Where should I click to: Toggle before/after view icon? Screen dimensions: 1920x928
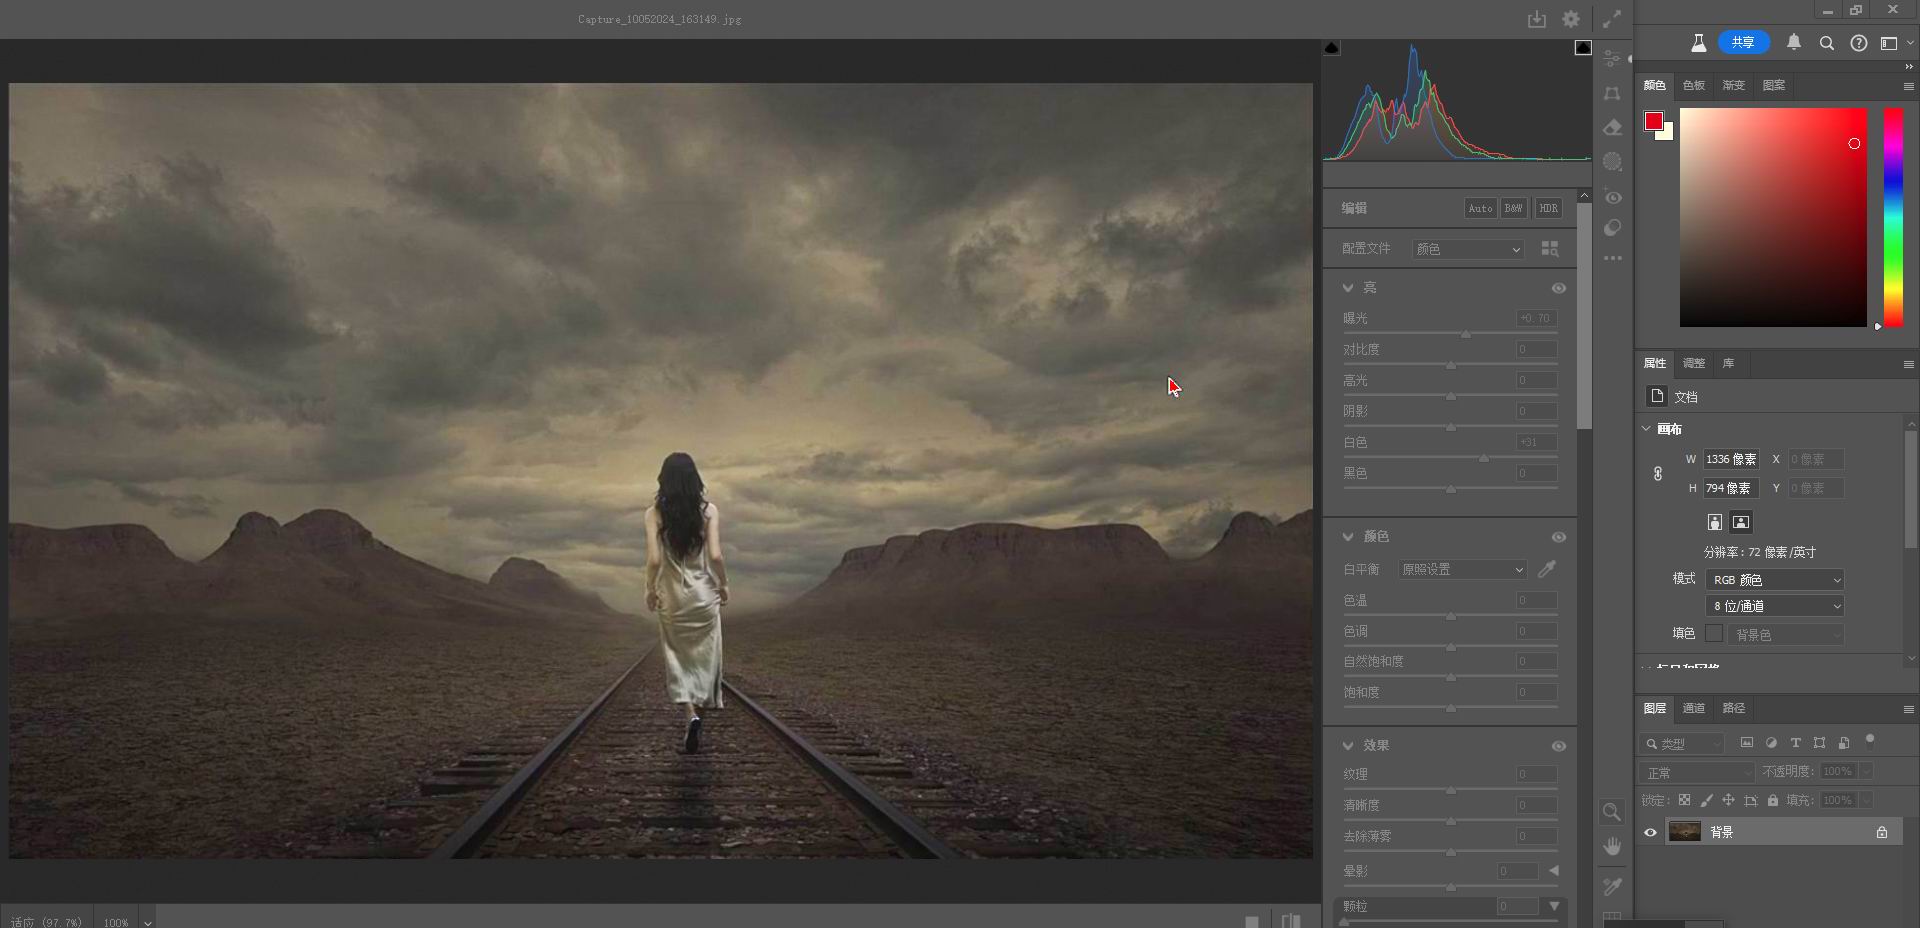[1291, 921]
